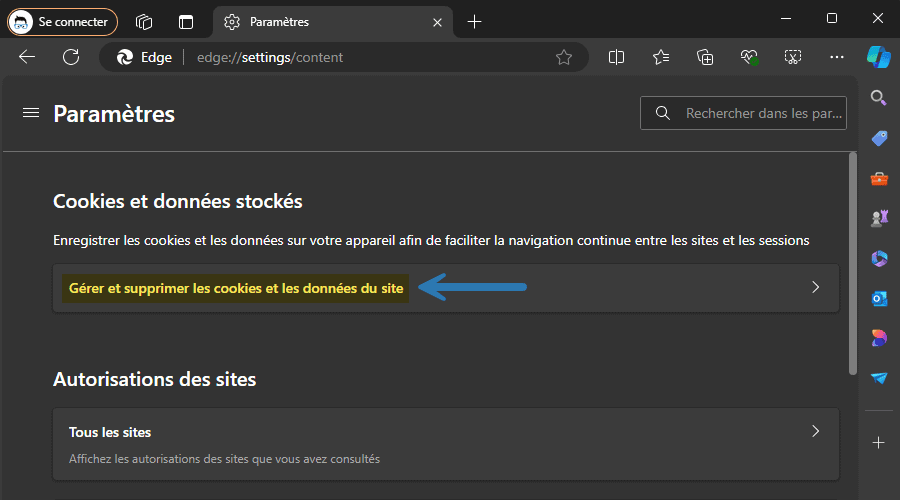Click Rechercher dans les paramètres field
The image size is (900, 500).
click(x=743, y=113)
